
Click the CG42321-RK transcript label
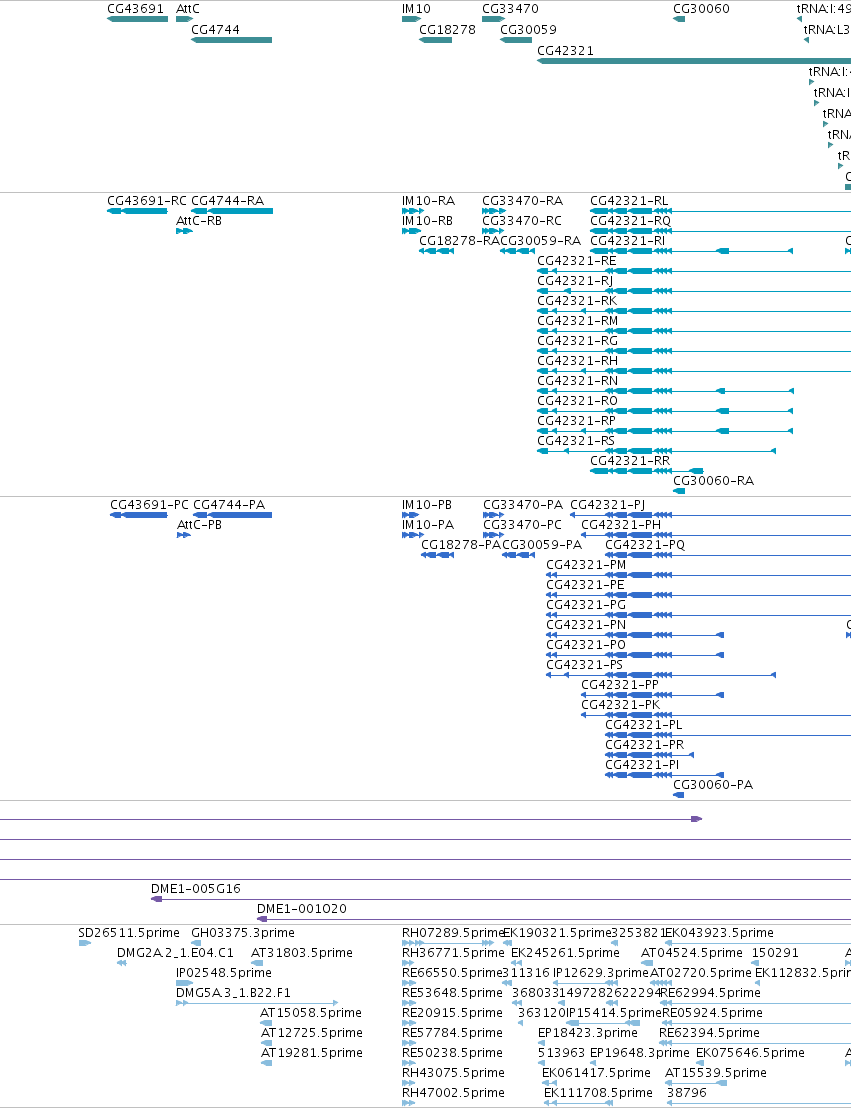577,301
